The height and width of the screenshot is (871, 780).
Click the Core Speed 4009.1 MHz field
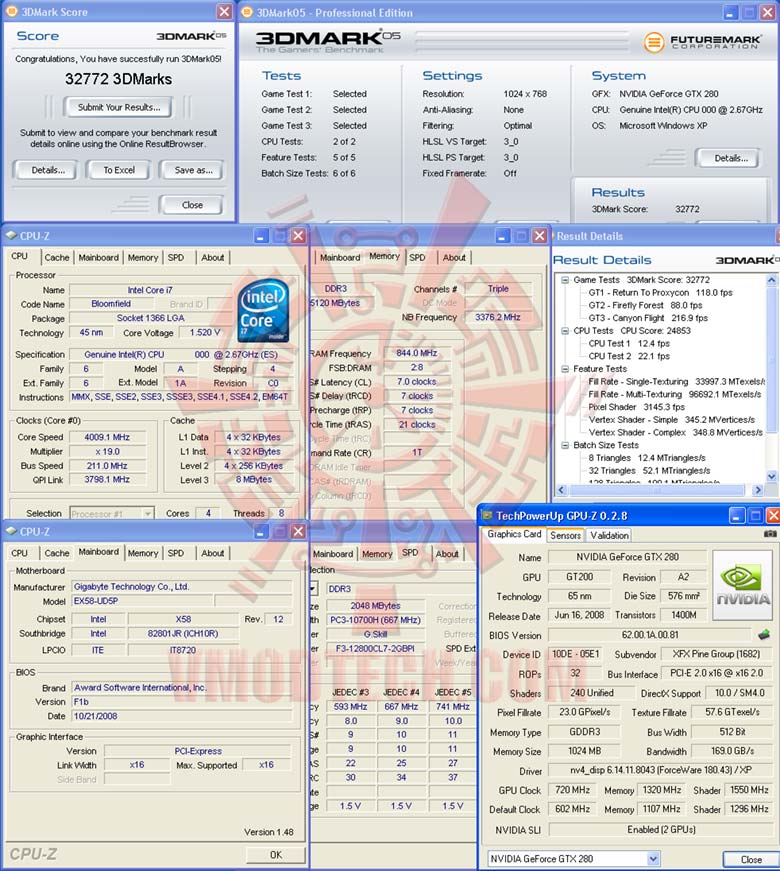click(x=107, y=437)
